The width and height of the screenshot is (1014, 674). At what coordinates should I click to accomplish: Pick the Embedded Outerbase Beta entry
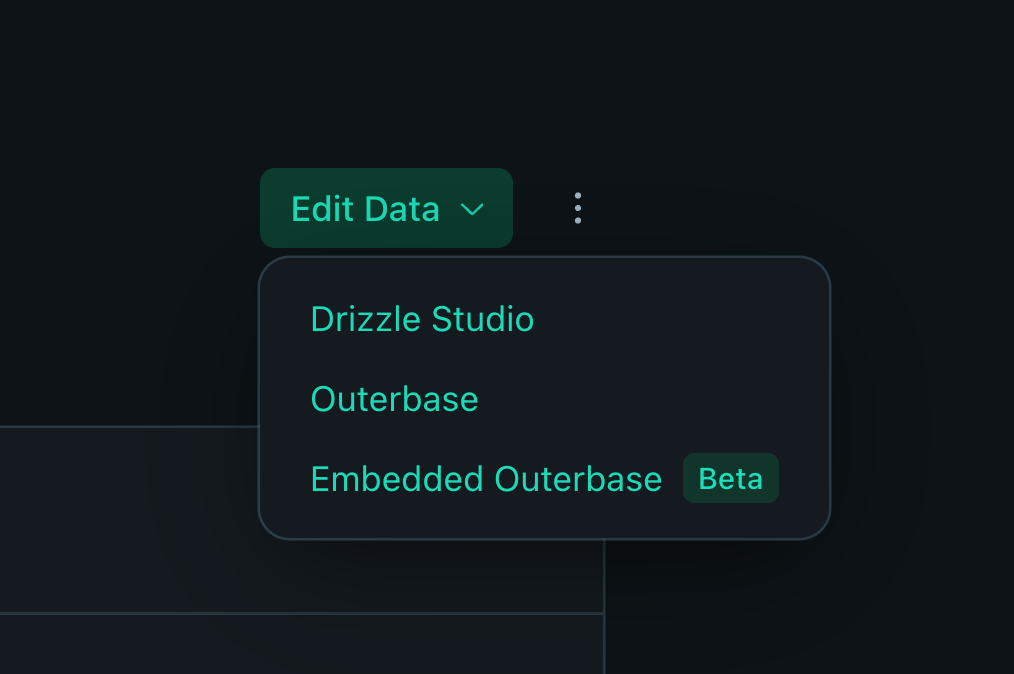click(545, 479)
